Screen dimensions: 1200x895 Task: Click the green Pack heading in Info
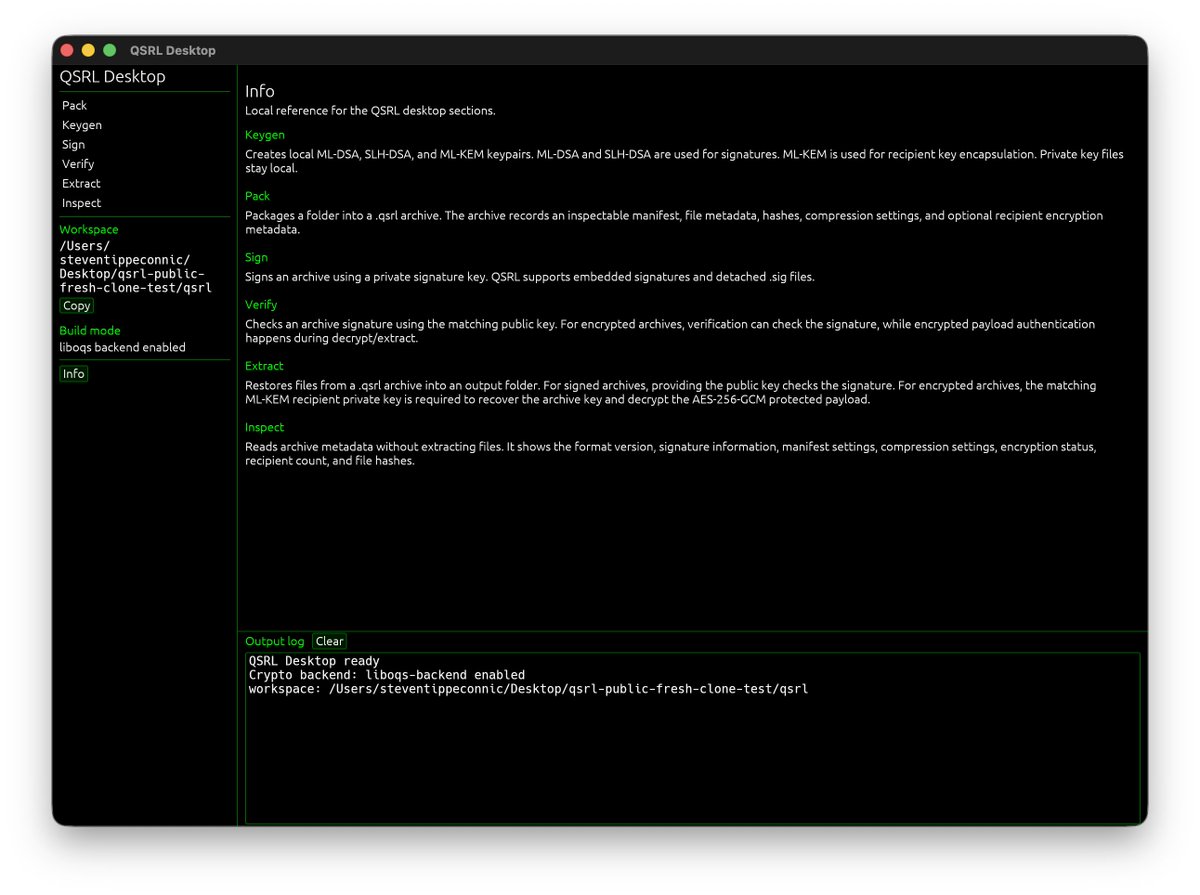257,196
